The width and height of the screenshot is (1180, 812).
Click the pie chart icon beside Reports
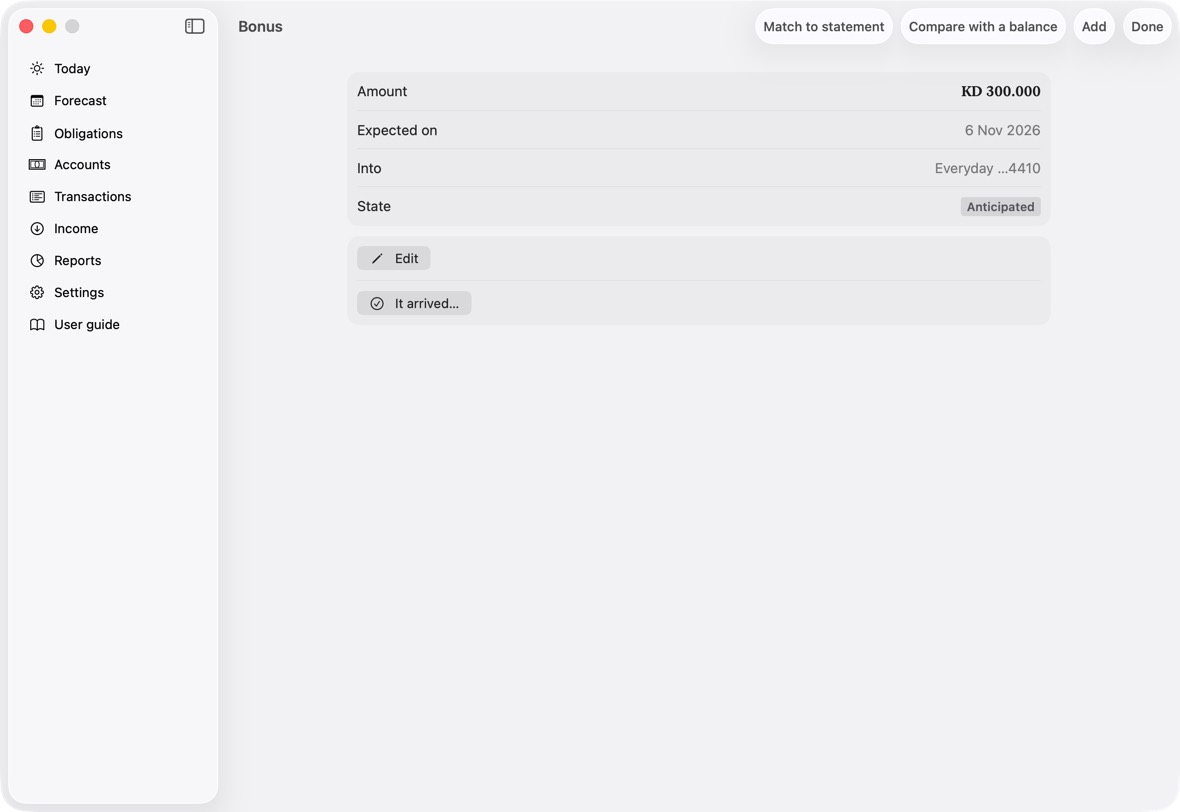[x=37, y=260]
